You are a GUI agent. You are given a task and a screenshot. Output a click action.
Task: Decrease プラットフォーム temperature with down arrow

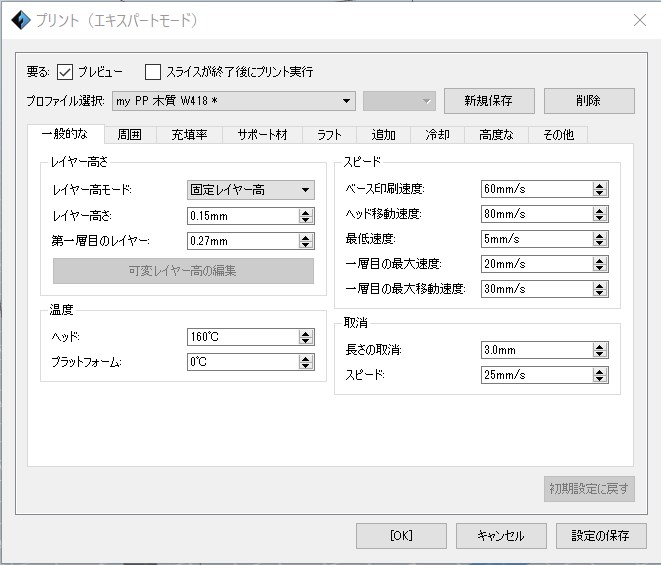click(306, 366)
